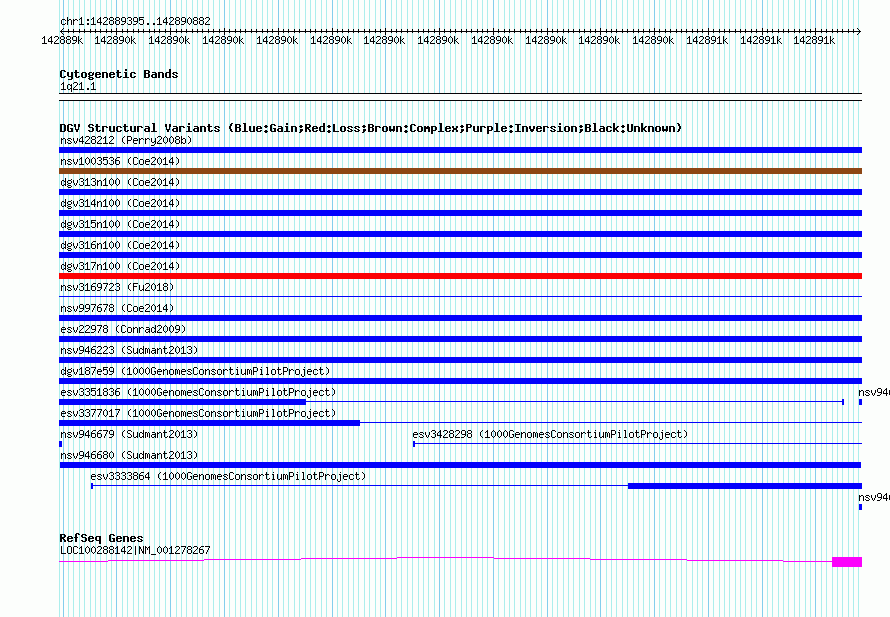Viewport: 890px width, 617px height.
Task: Click the dgv187e59 variant label
Action: coord(195,371)
